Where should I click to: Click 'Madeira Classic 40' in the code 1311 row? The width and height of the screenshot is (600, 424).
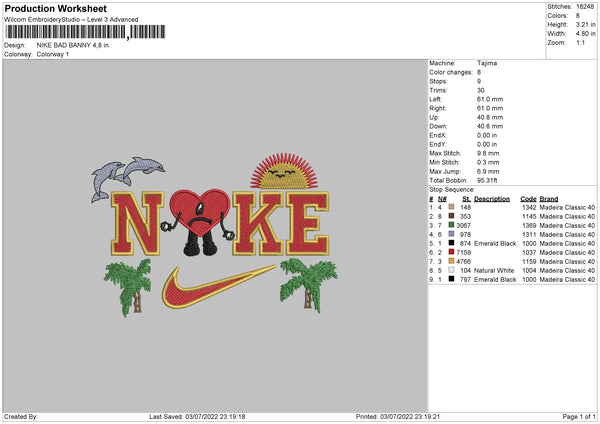click(x=567, y=235)
